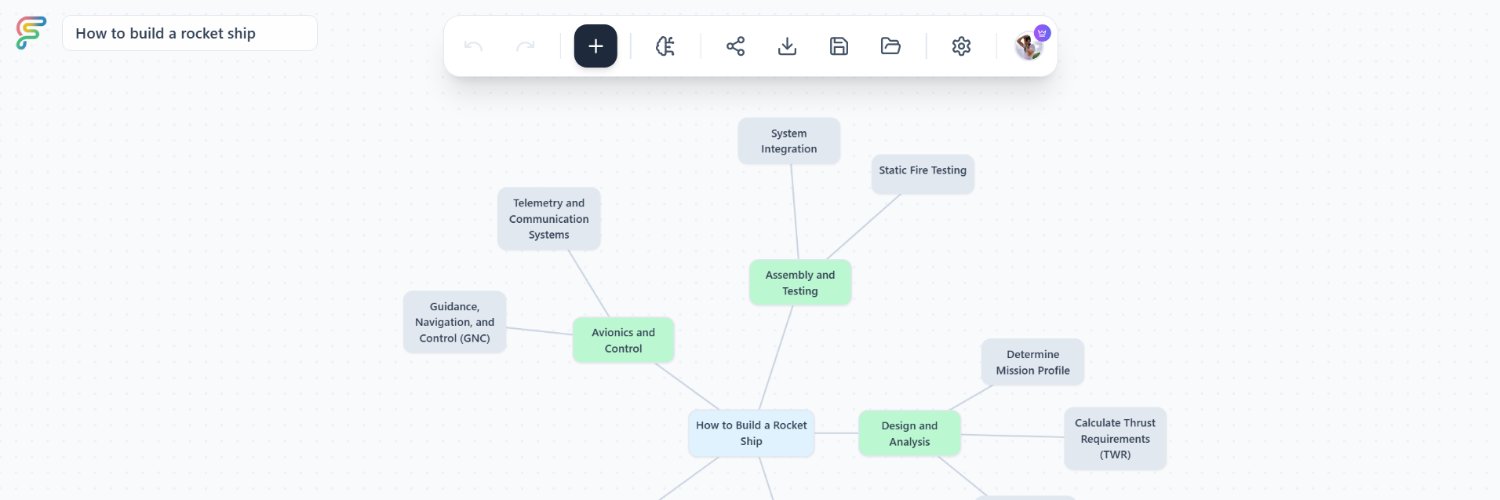Click the undo arrow icon
Image resolution: width=1500 pixels, height=500 pixels.
474,46
